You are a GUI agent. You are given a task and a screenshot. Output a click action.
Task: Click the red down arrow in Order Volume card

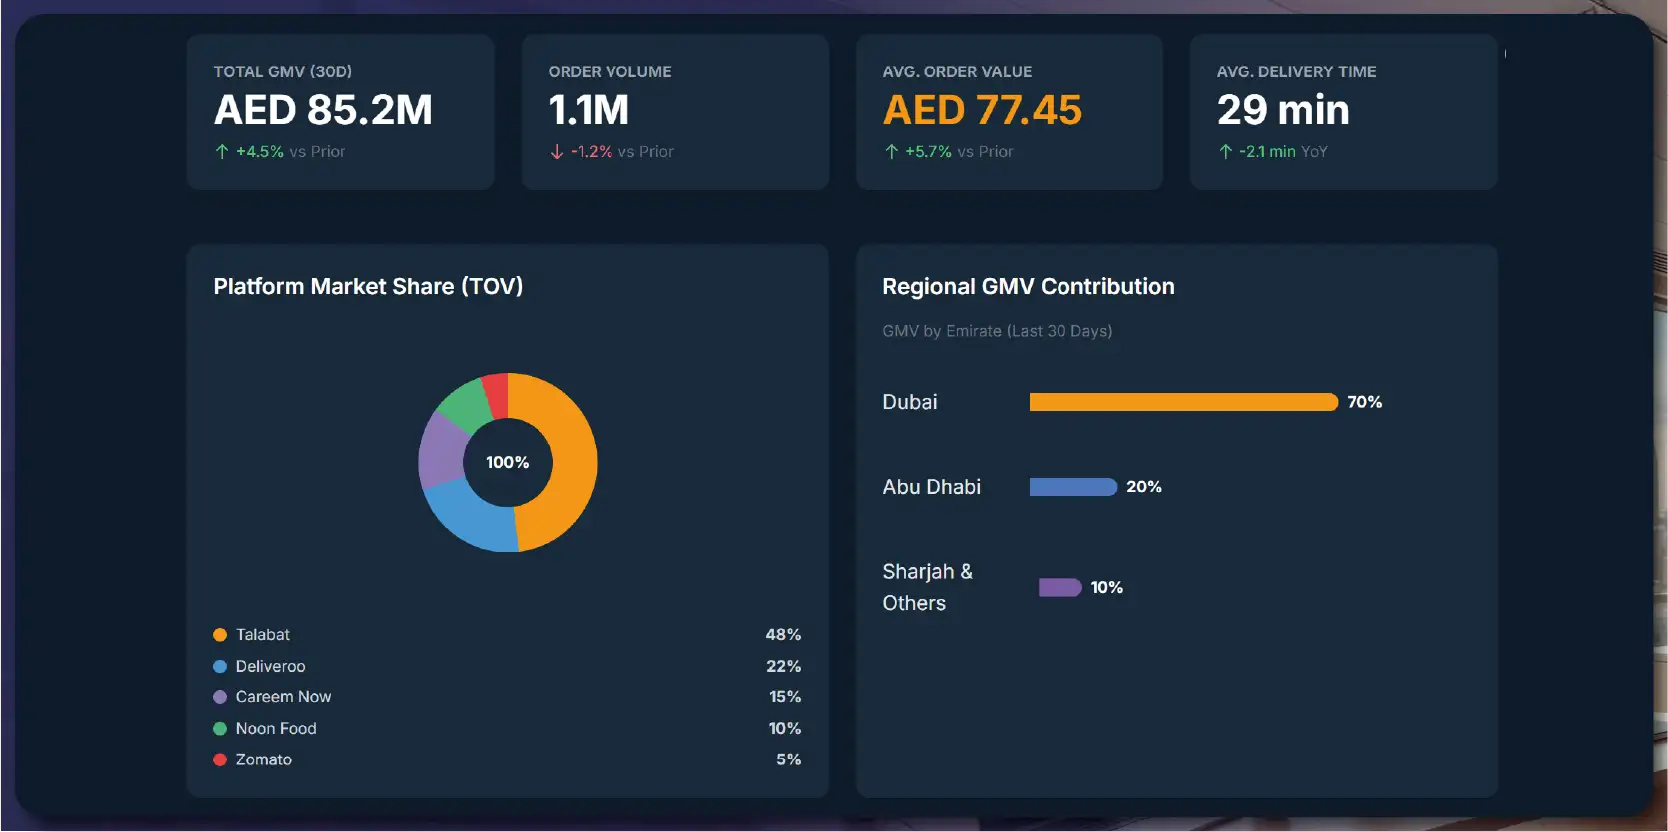pyautogui.click(x=557, y=152)
